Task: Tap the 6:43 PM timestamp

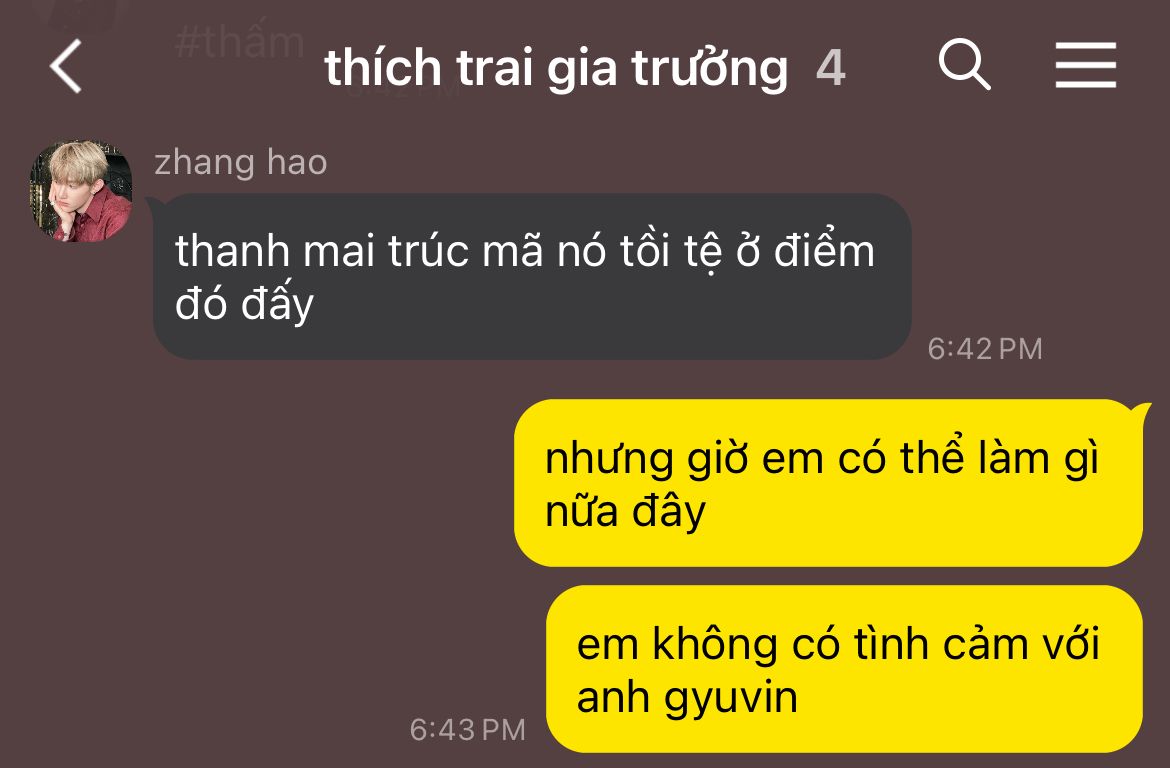Action: point(467,729)
